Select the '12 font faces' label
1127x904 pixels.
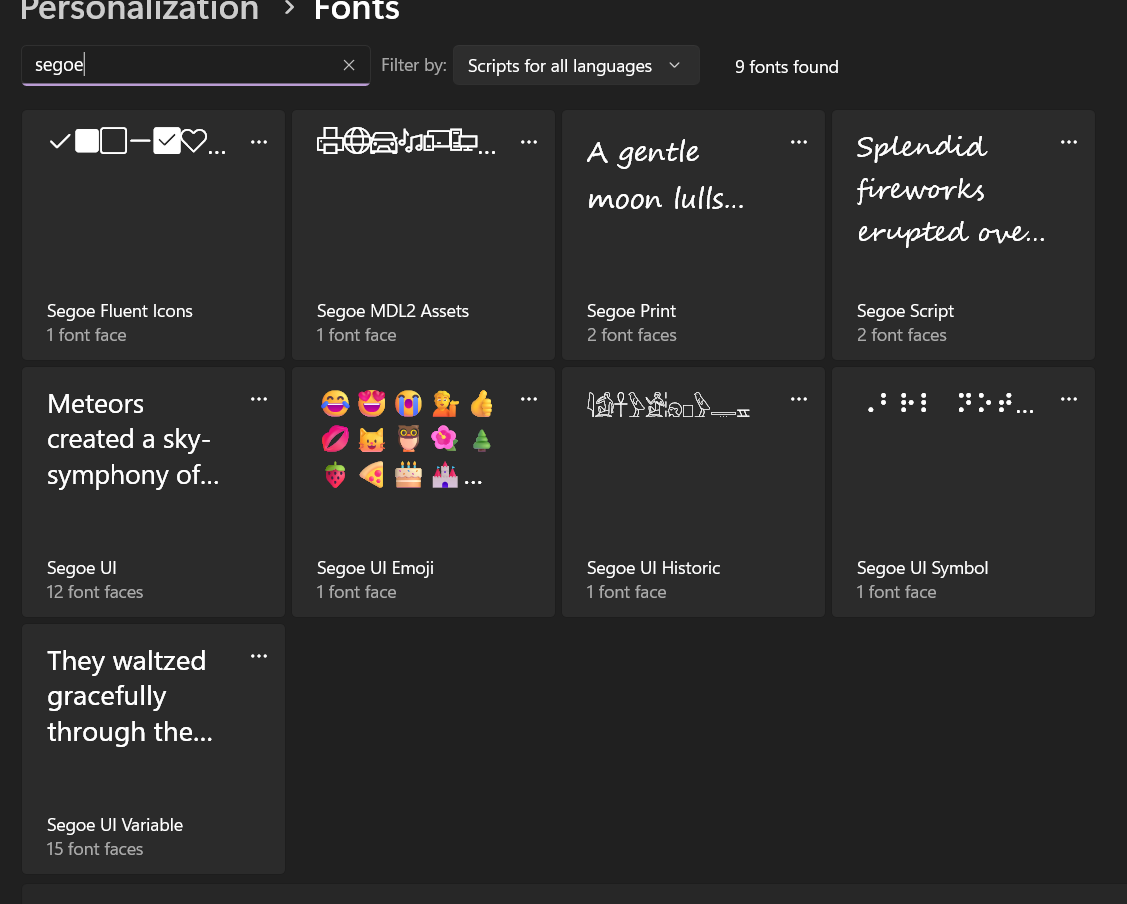pyautogui.click(x=95, y=592)
